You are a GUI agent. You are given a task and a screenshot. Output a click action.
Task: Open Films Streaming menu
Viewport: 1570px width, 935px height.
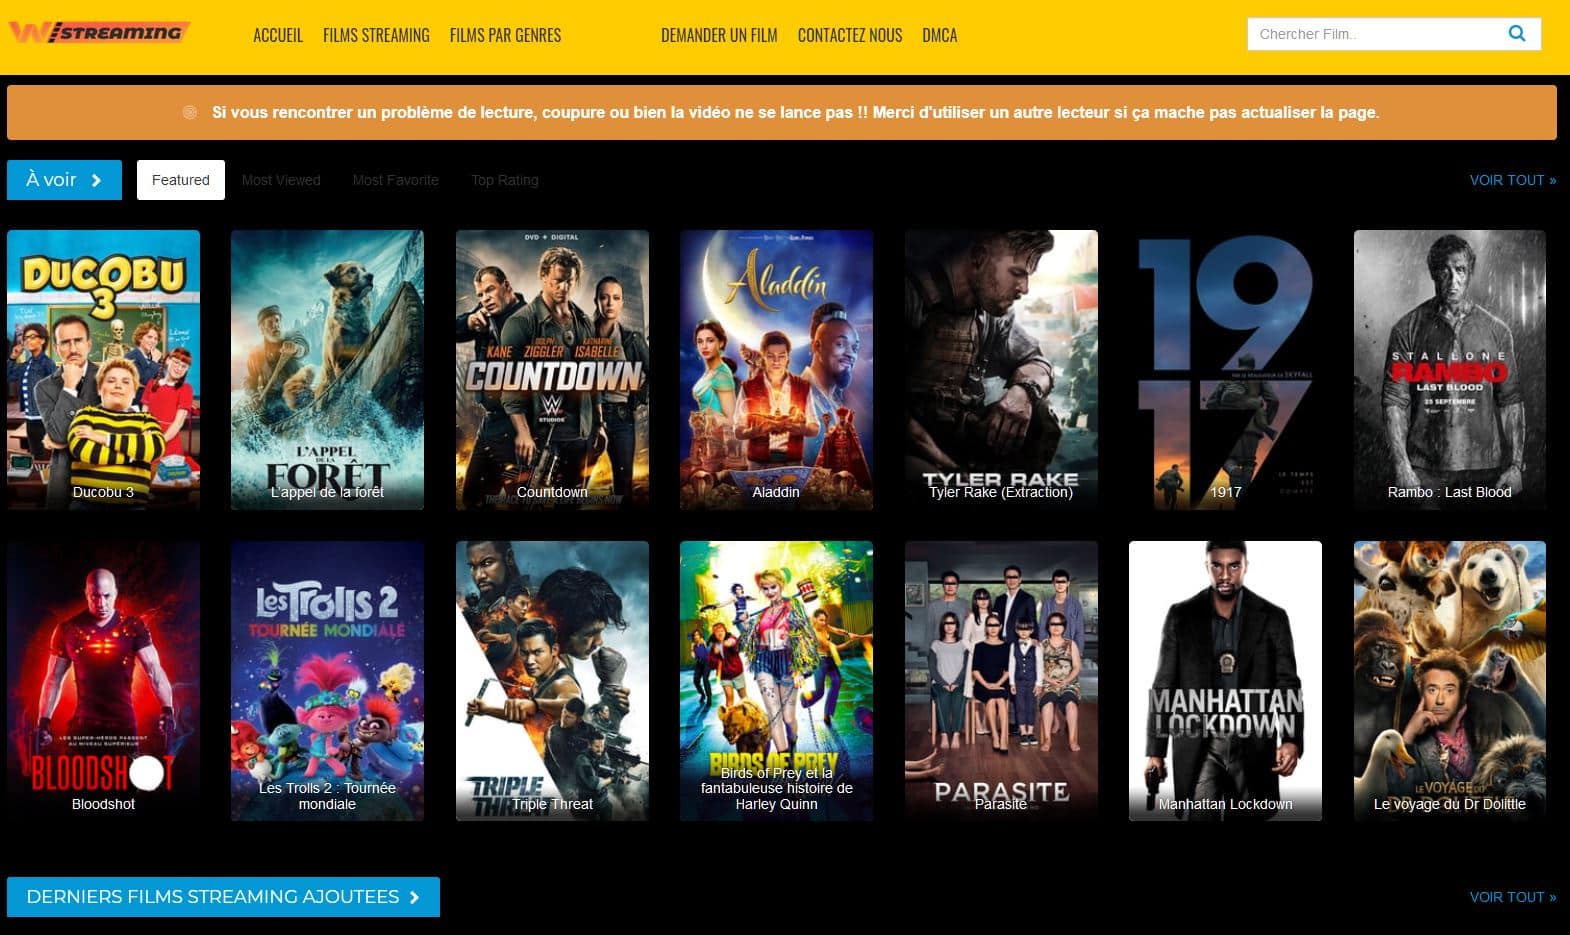point(376,36)
